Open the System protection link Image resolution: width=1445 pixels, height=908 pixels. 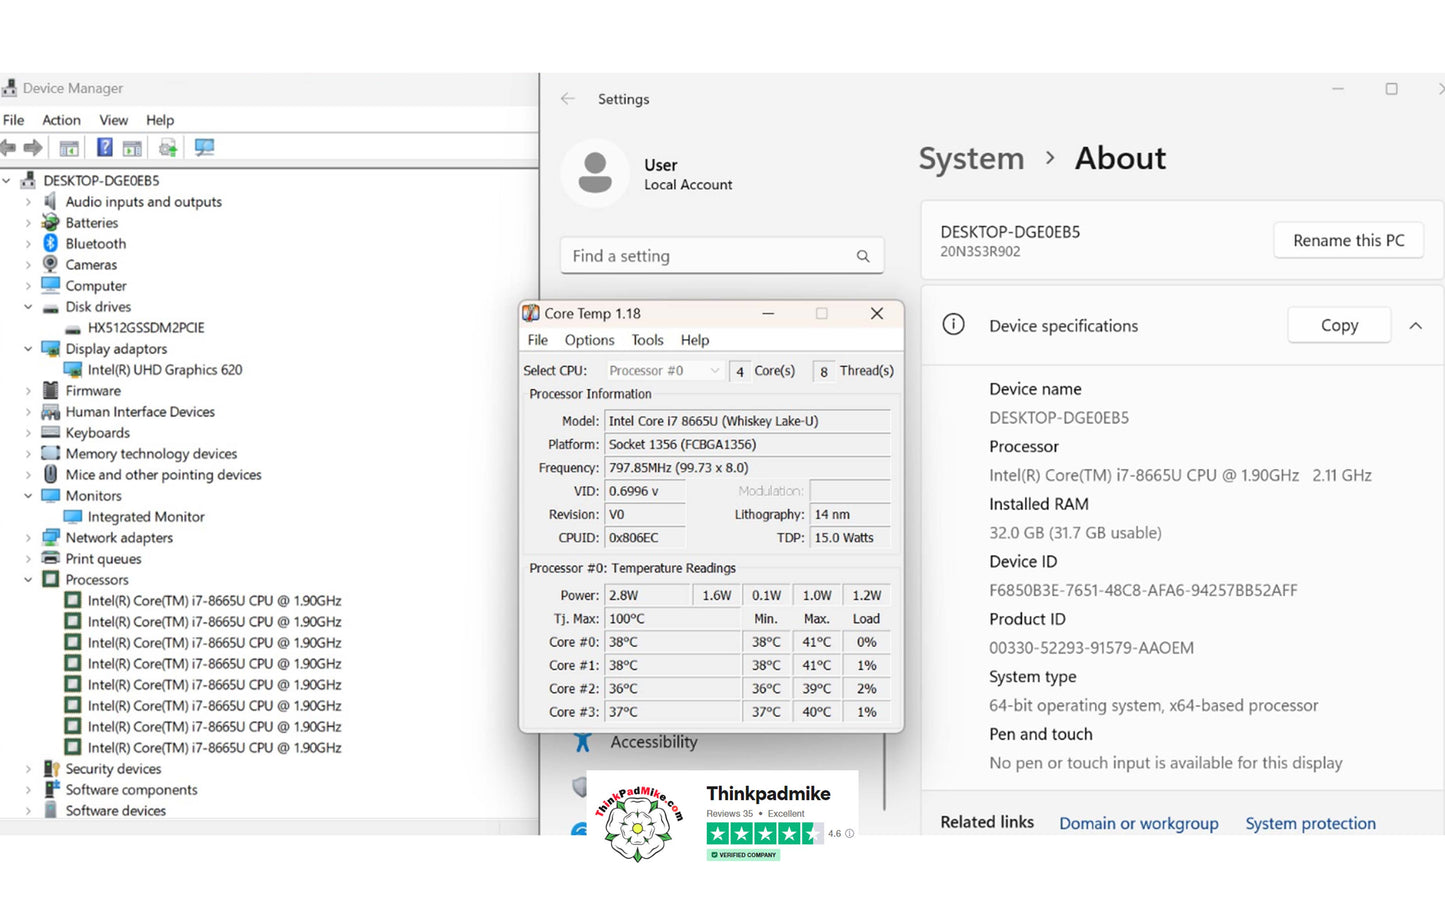point(1310,823)
